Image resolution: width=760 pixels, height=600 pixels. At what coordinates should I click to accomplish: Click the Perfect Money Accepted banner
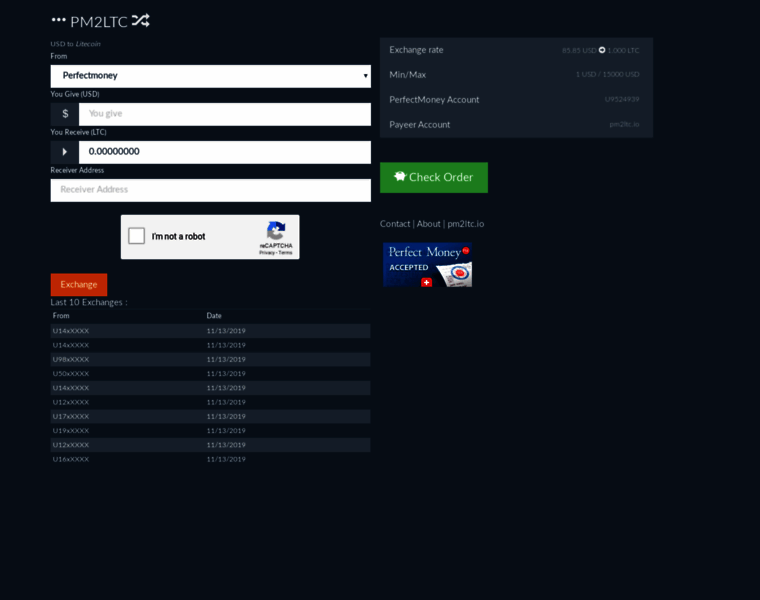coord(428,265)
